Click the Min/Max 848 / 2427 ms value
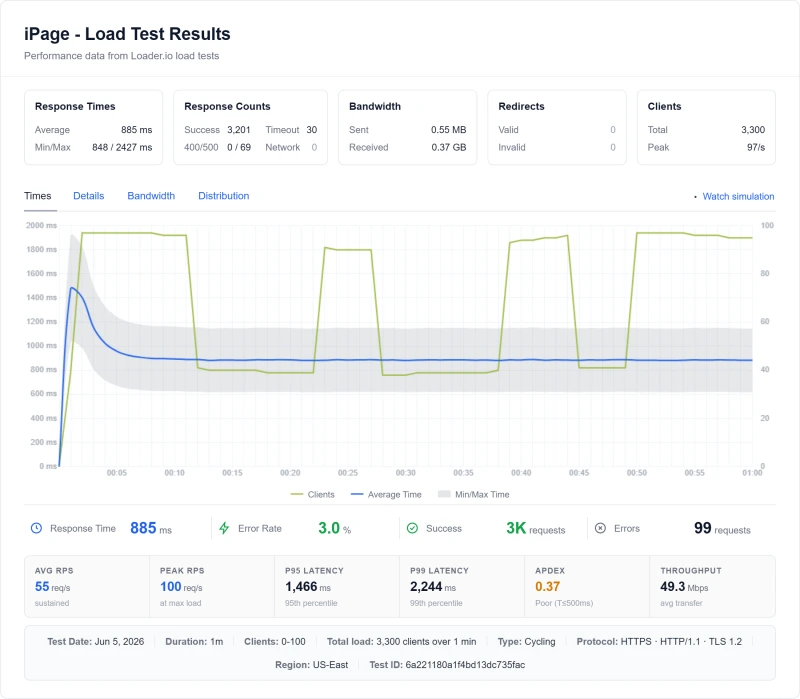 click(x=122, y=147)
